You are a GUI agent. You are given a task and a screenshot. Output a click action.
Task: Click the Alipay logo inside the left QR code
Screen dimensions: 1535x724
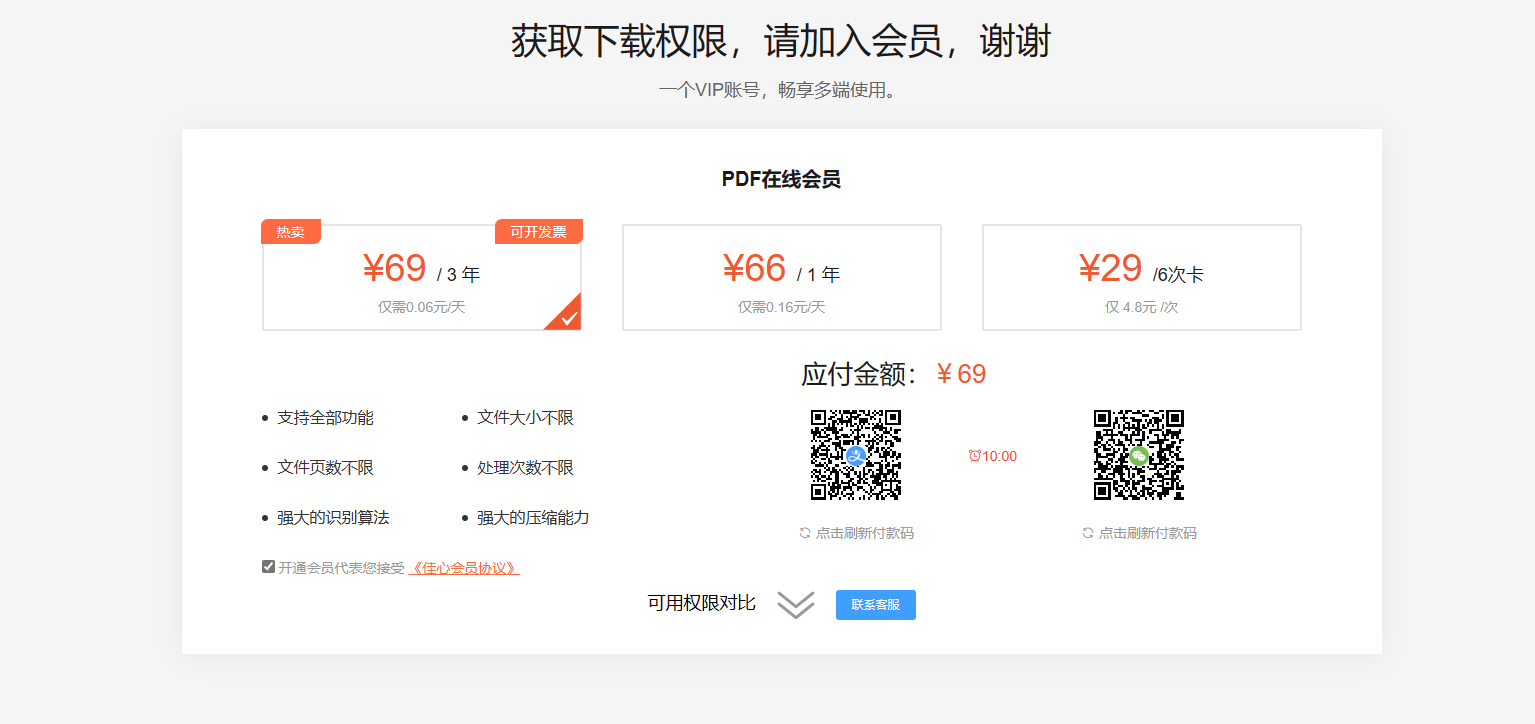click(856, 456)
